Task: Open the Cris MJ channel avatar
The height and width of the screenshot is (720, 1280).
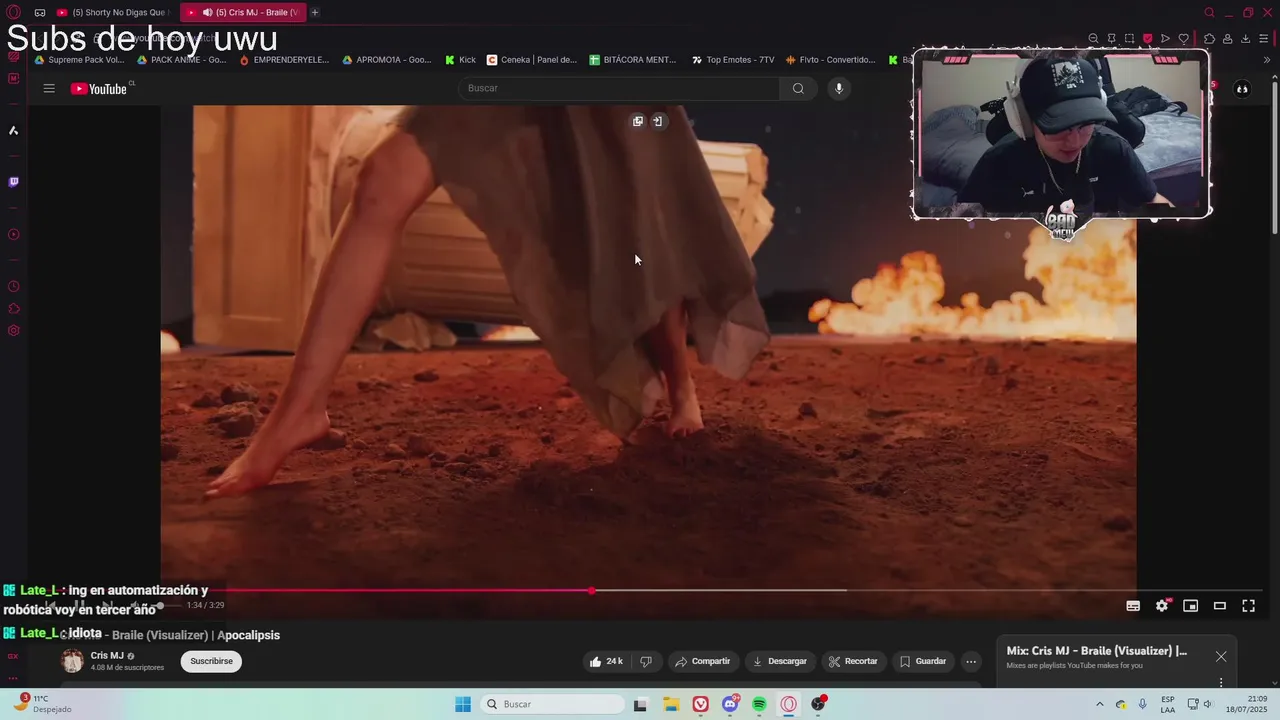Action: click(x=72, y=661)
